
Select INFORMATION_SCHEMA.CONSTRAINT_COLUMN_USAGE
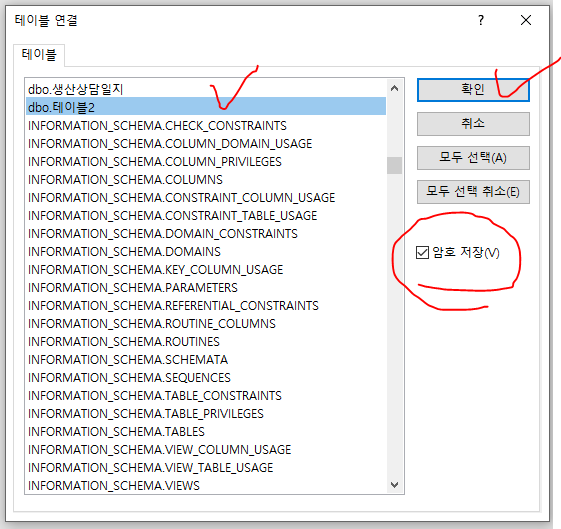(206, 197)
